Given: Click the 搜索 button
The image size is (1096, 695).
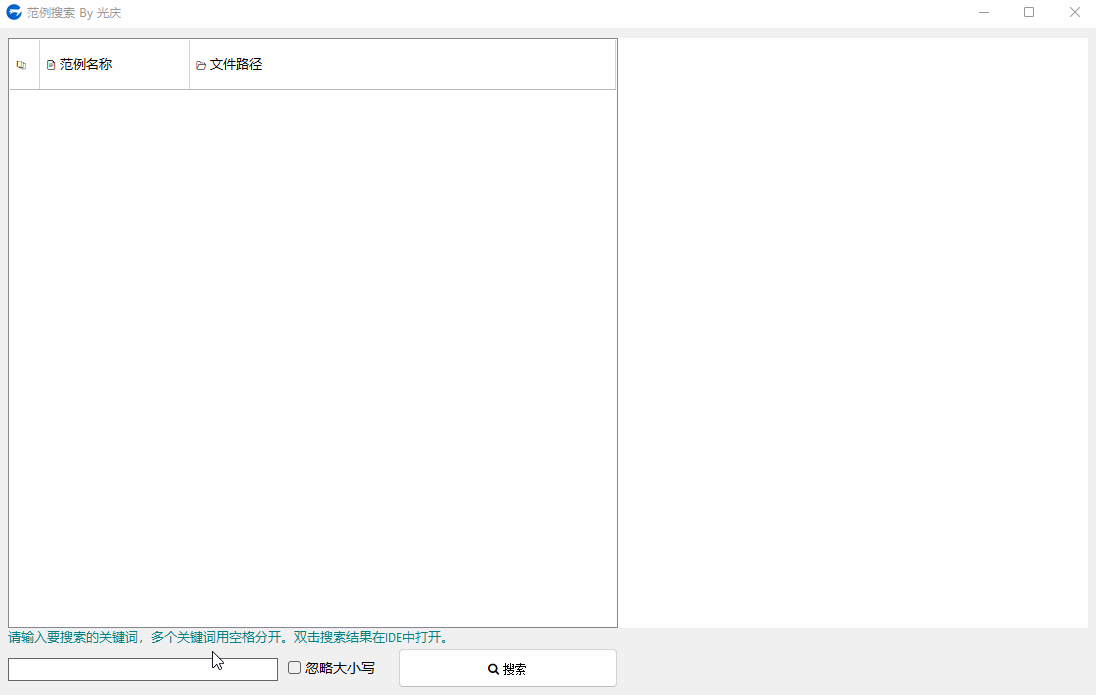Looking at the screenshot, I should [507, 668].
